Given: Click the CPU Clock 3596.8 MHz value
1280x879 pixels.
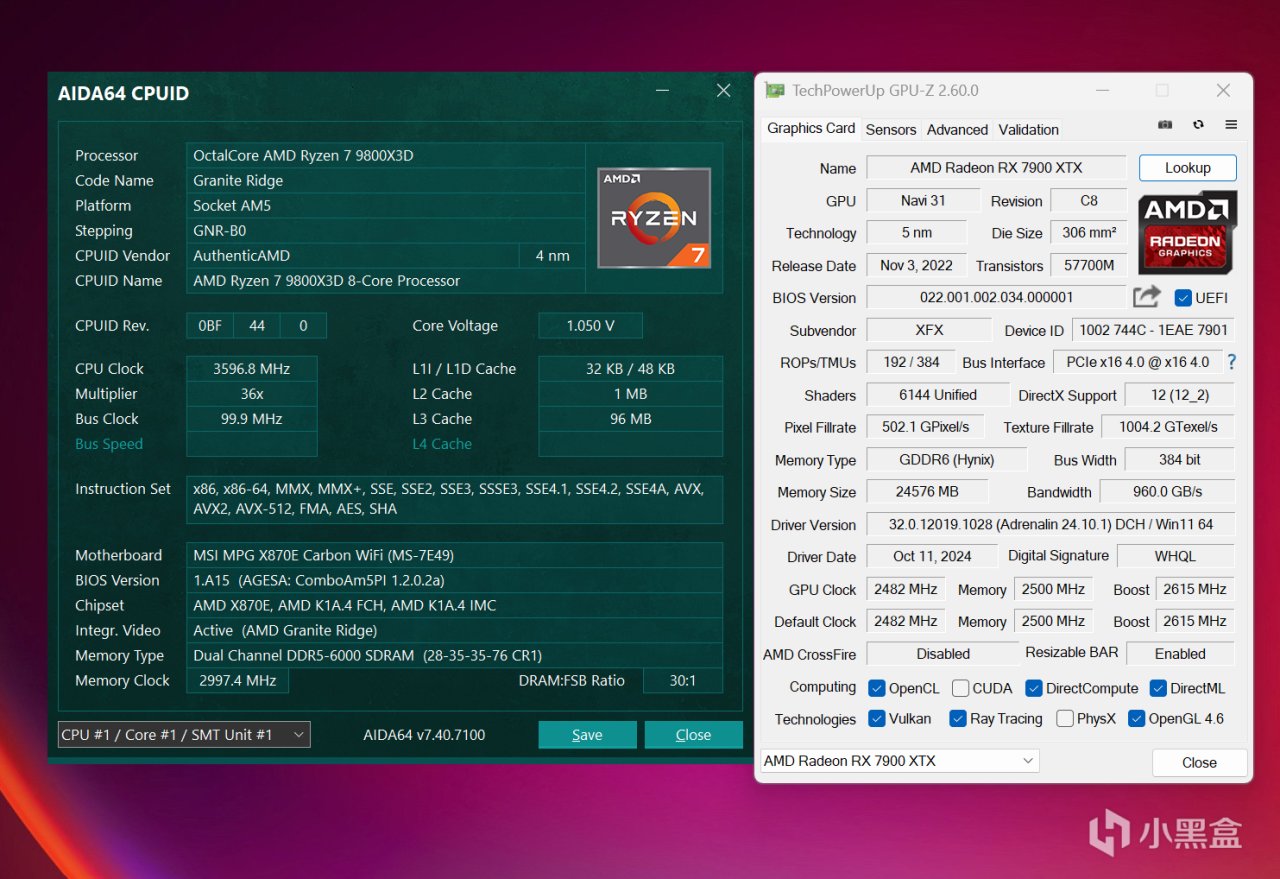Looking at the screenshot, I should 252,368.
